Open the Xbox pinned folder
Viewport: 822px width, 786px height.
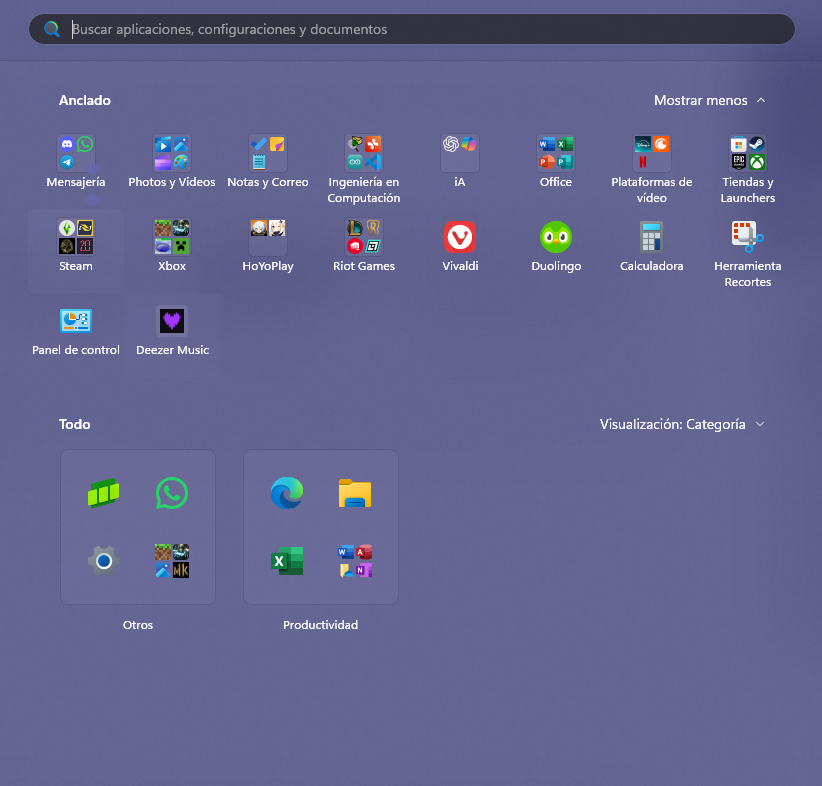pos(172,237)
